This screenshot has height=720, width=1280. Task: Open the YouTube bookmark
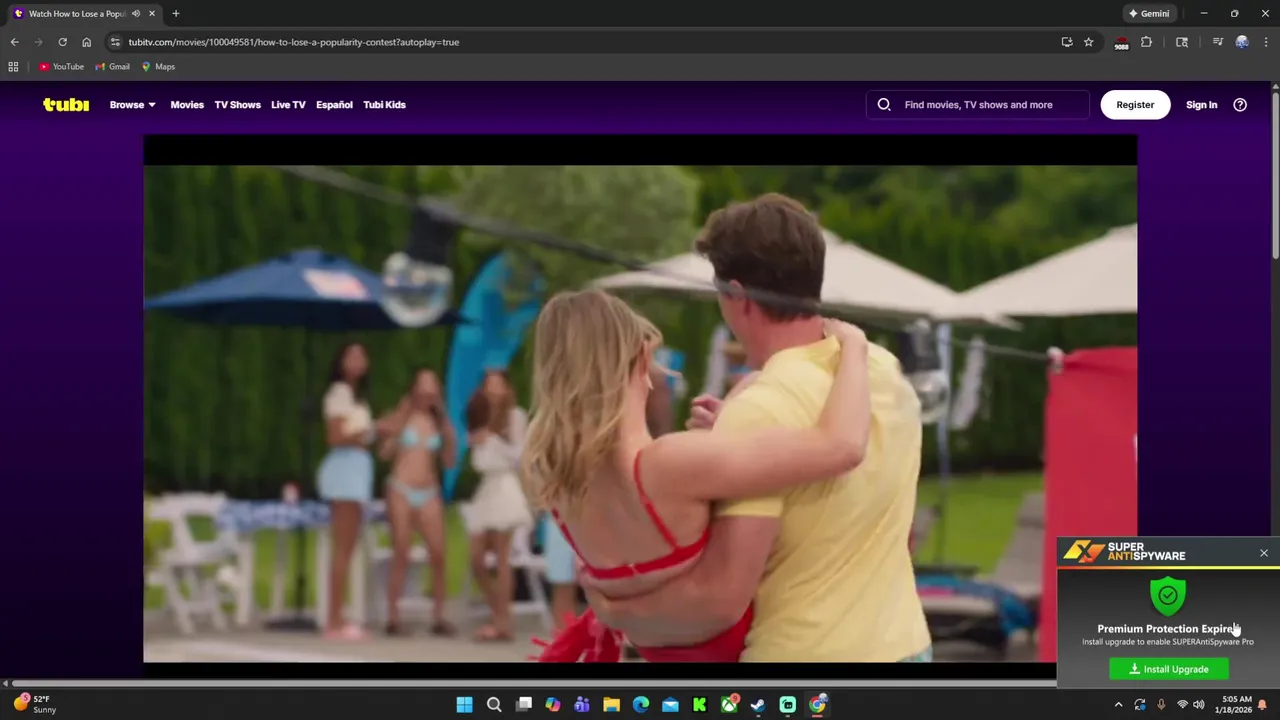[x=61, y=67]
